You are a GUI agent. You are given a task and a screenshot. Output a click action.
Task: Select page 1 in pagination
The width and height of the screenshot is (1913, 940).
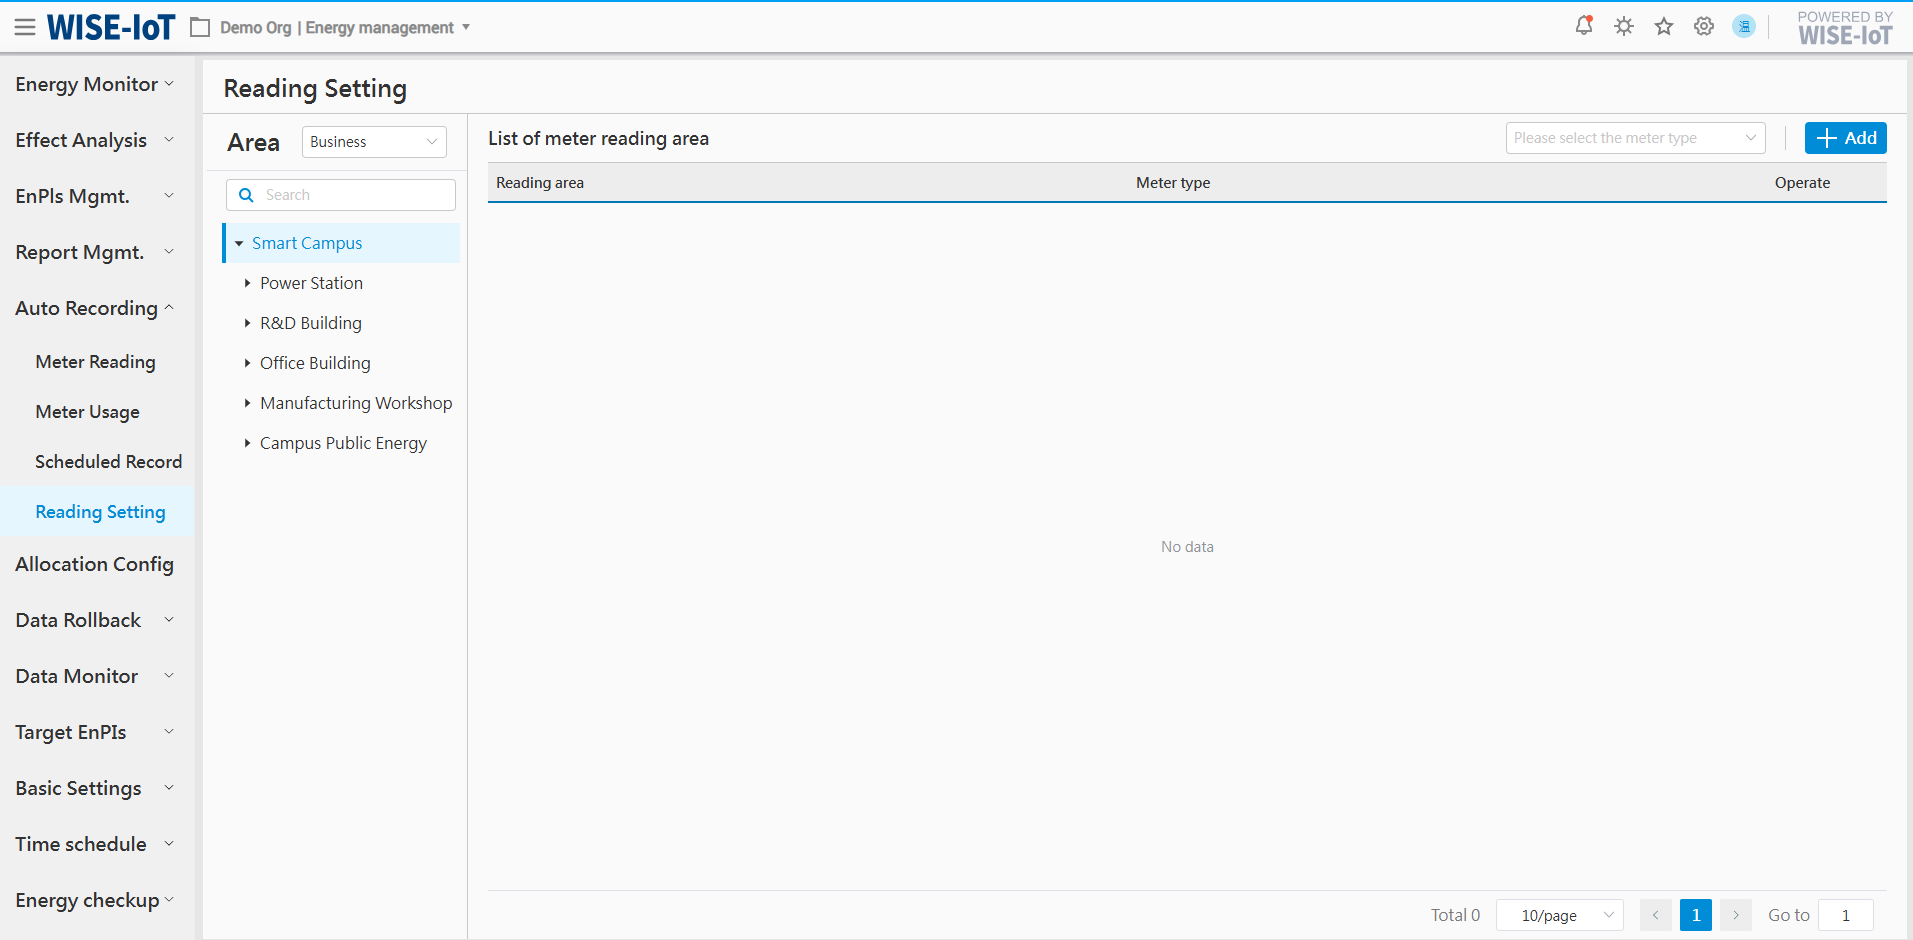(x=1695, y=915)
